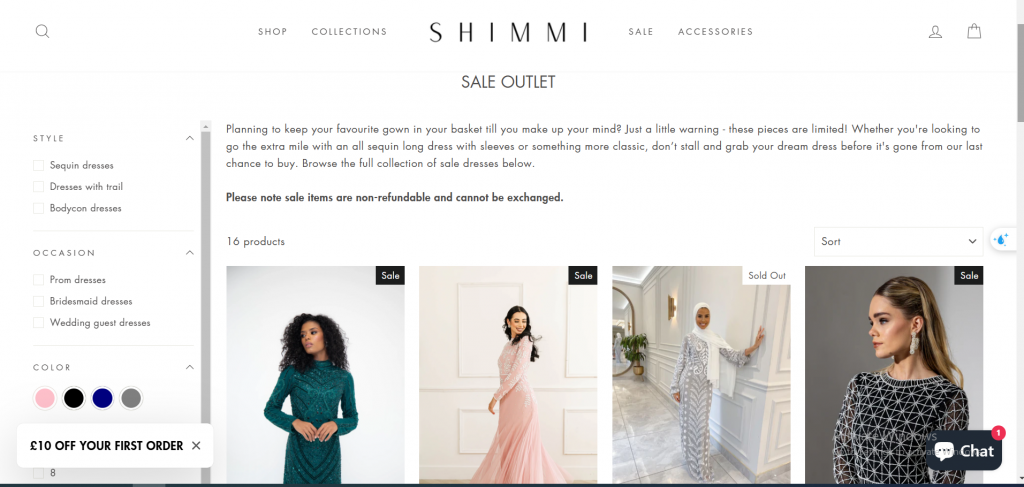Open the shopping cart icon
The width and height of the screenshot is (1024, 487).
[x=974, y=31]
